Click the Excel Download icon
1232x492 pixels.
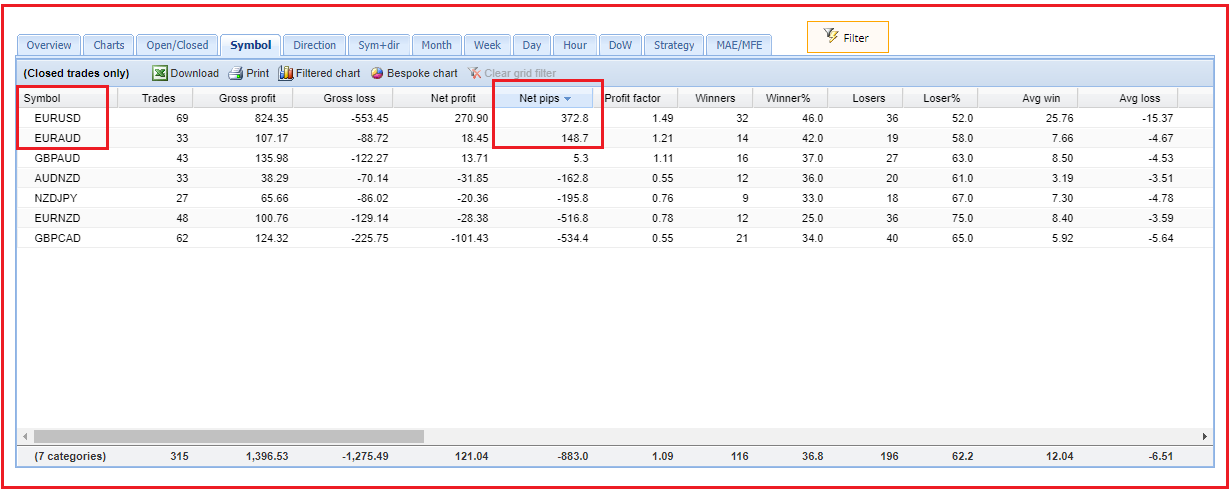click(x=160, y=73)
